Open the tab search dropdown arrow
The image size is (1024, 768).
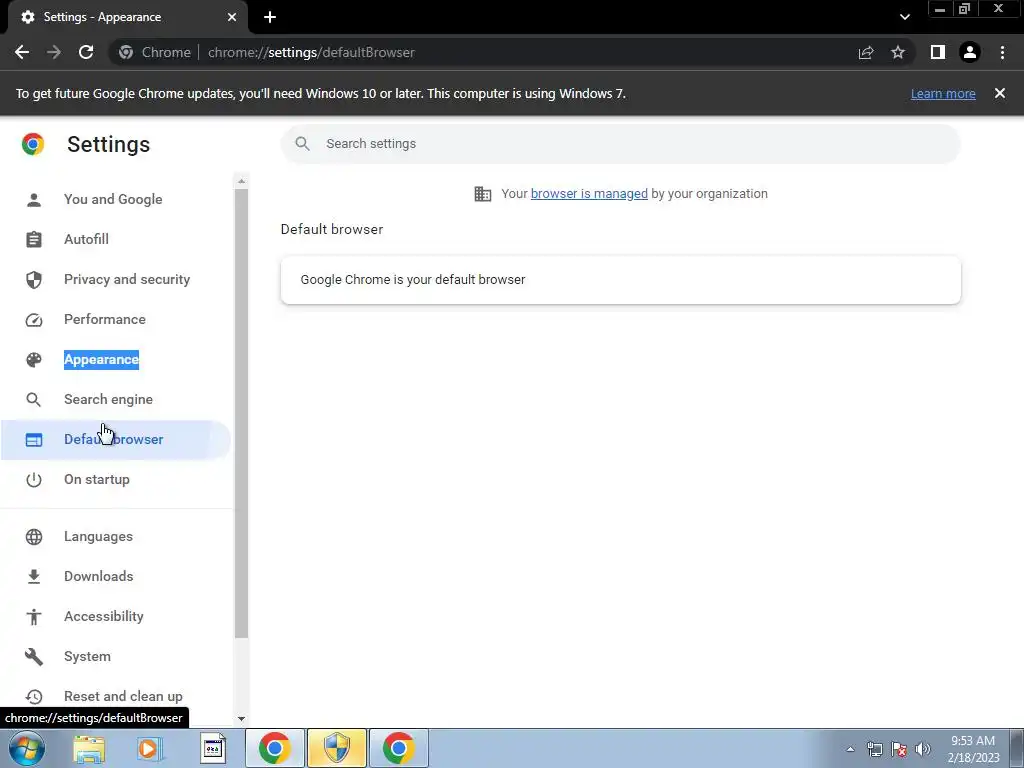click(904, 17)
